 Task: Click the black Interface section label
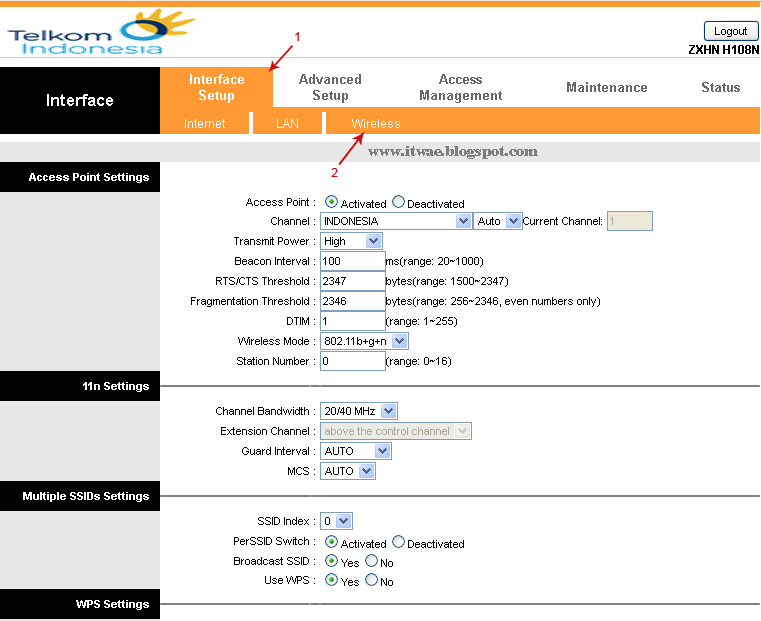point(80,100)
